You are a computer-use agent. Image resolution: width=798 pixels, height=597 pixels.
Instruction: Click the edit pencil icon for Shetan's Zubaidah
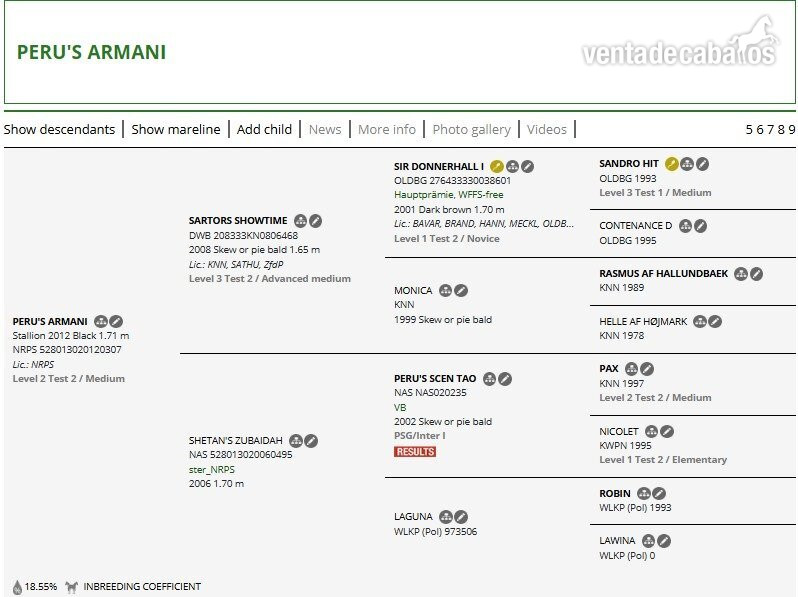pyautogui.click(x=311, y=441)
